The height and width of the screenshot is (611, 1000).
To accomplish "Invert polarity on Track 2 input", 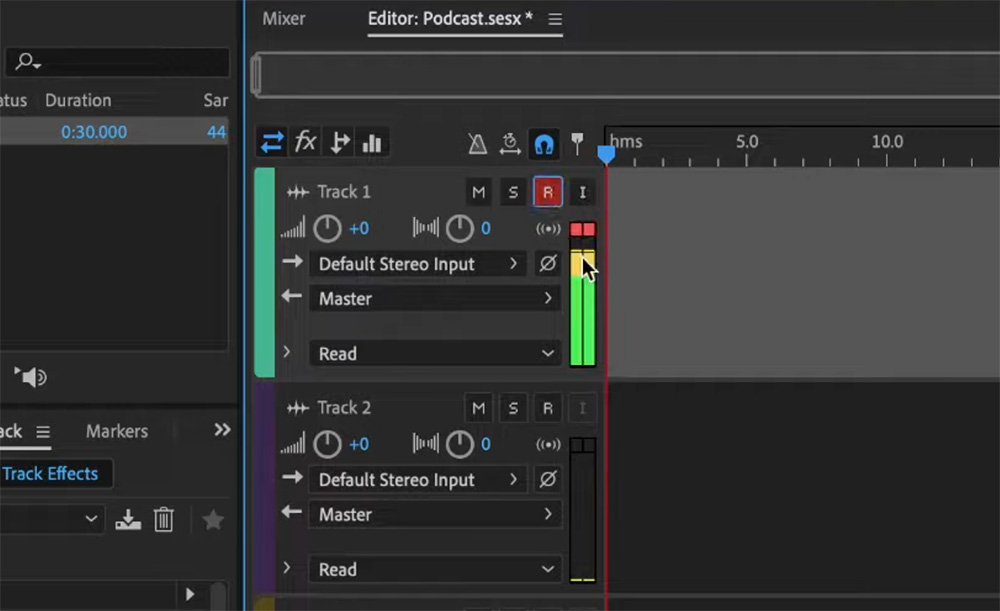I will (x=548, y=479).
